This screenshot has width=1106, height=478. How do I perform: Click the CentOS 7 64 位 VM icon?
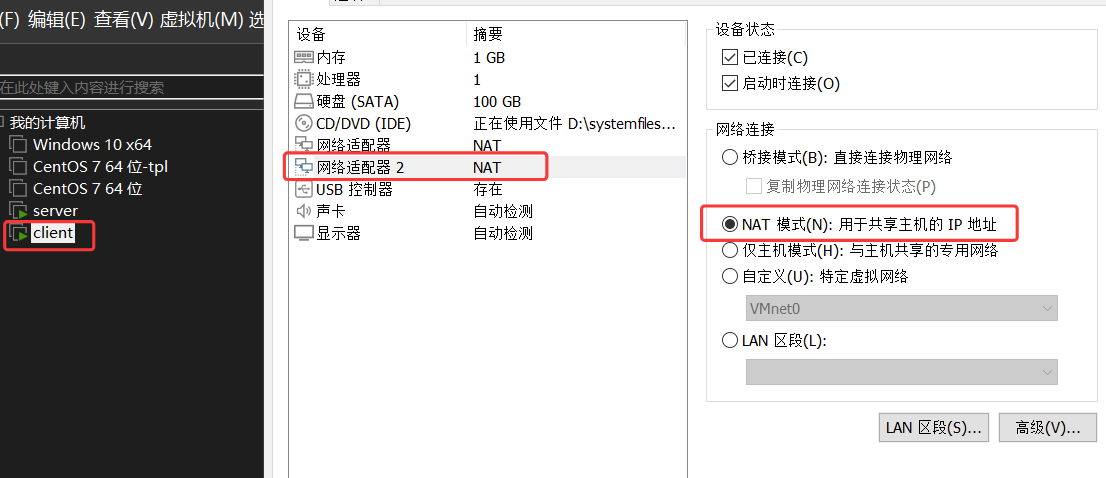(x=18, y=189)
